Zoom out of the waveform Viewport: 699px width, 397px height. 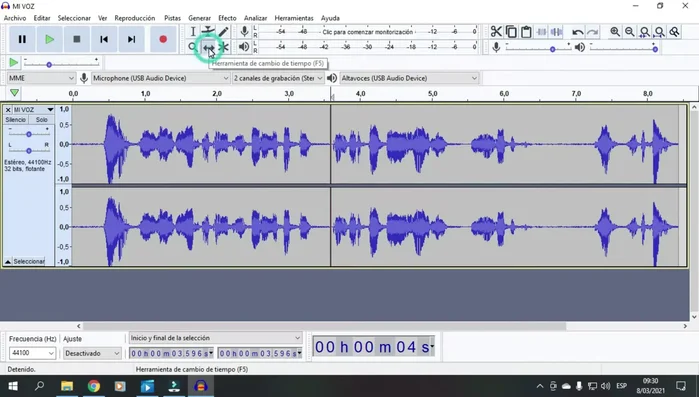[629, 32]
